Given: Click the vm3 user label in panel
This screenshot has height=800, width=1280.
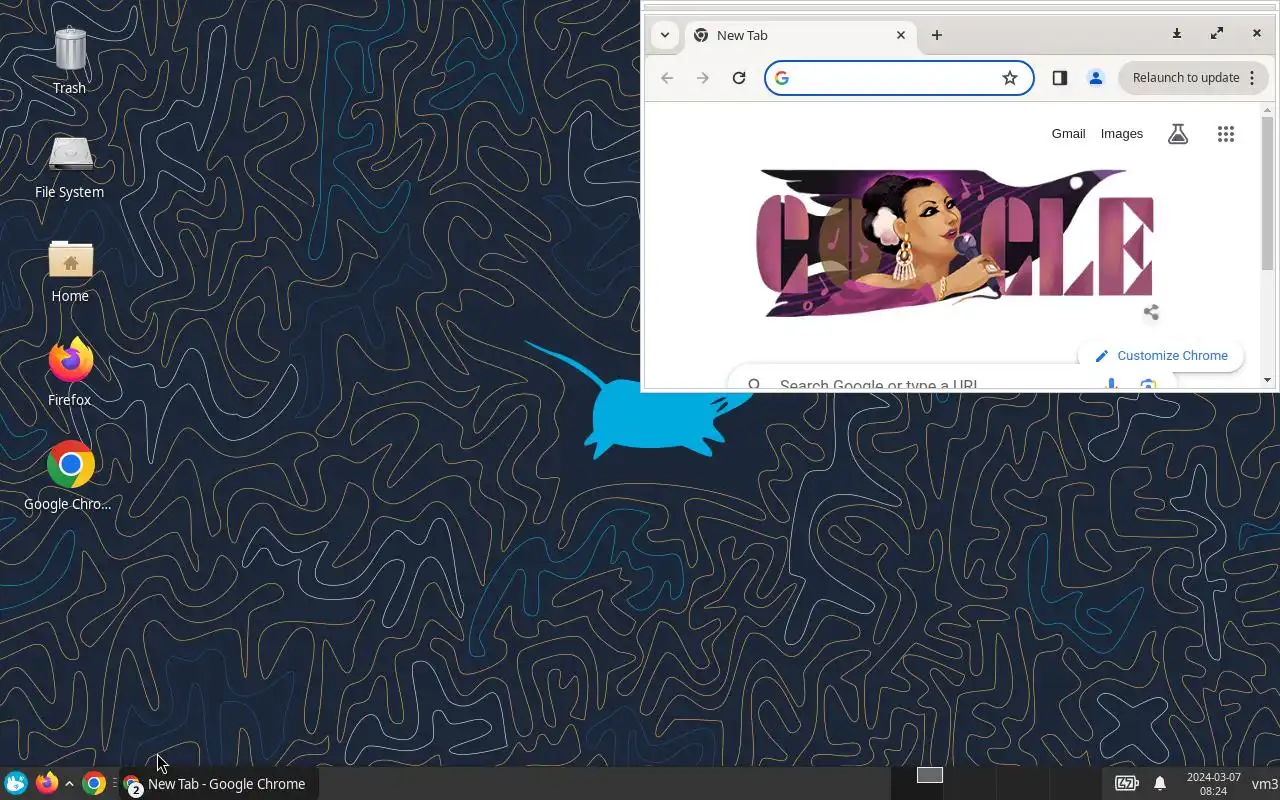Looking at the screenshot, I should 1264,784.
